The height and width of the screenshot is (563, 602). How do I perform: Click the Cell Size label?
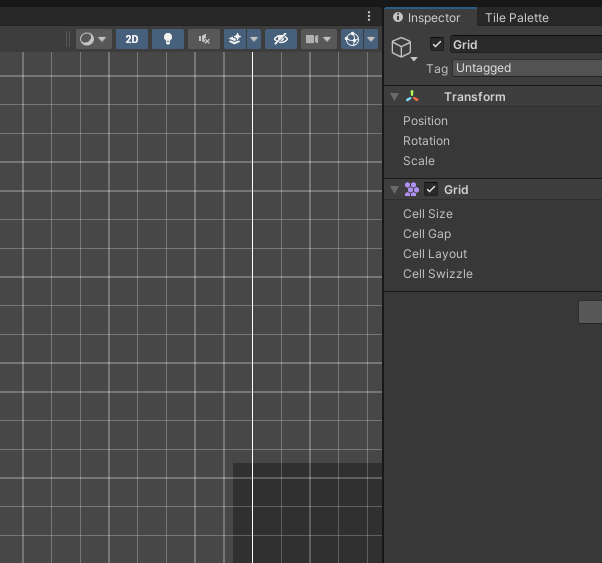click(x=428, y=214)
